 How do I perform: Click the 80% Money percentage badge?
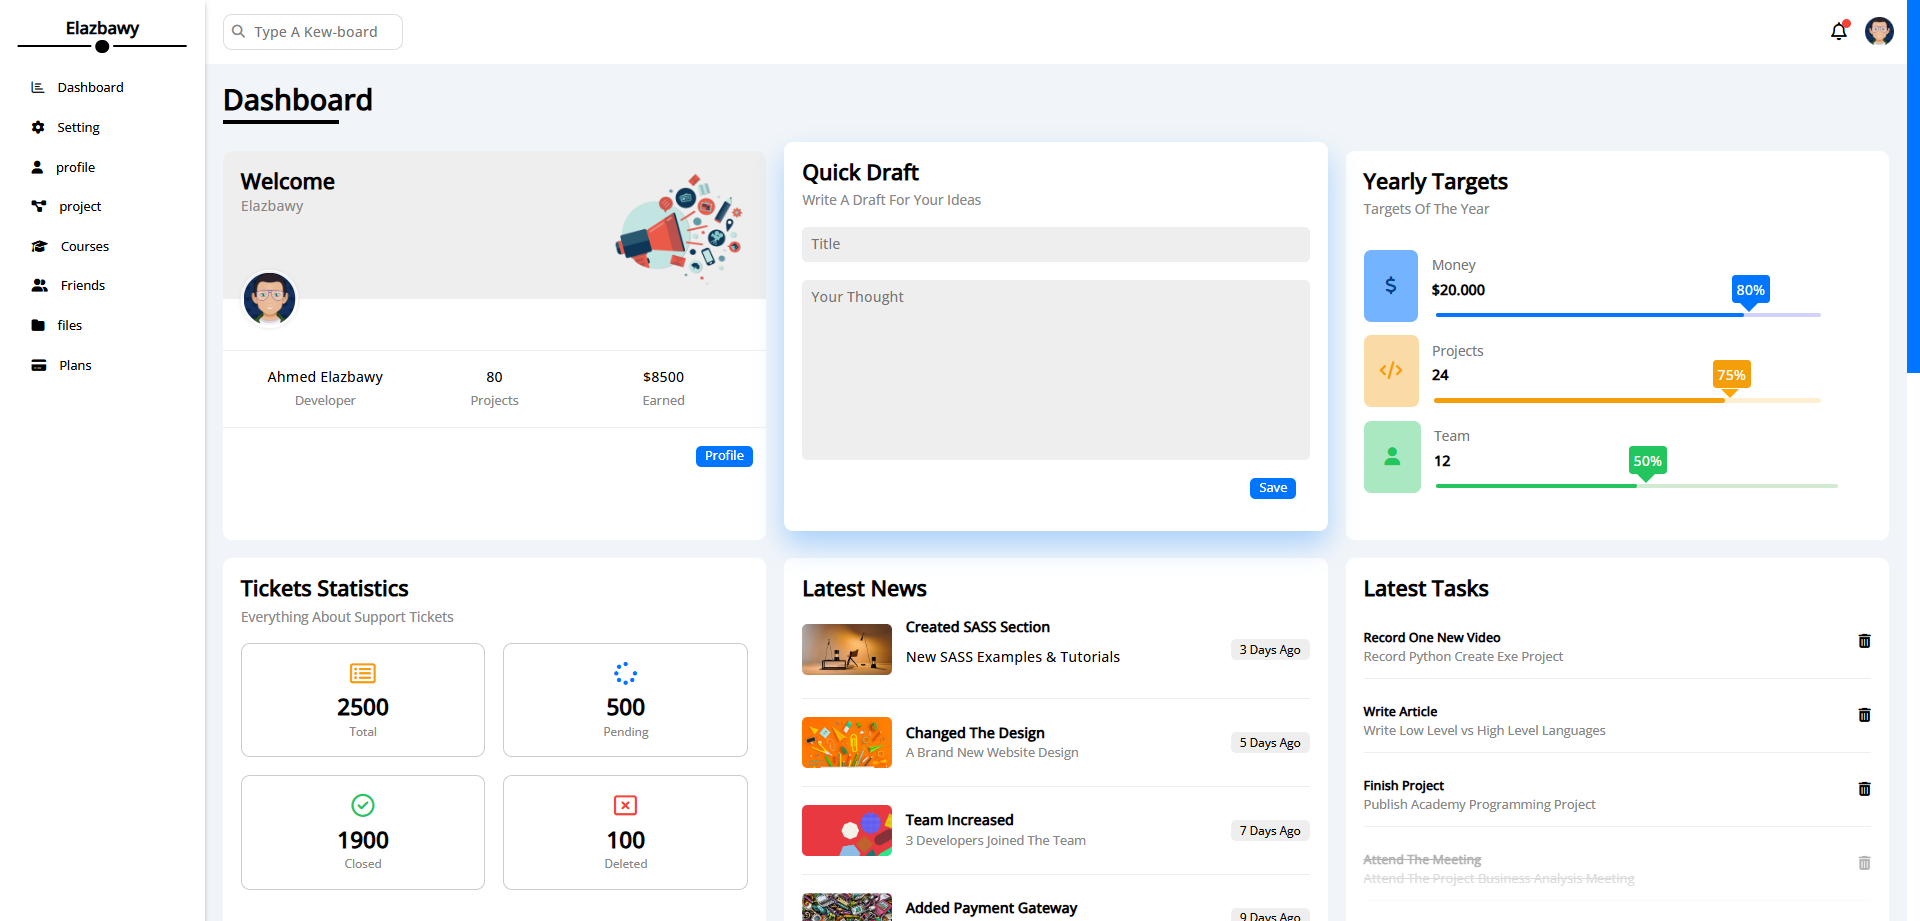coord(1750,290)
